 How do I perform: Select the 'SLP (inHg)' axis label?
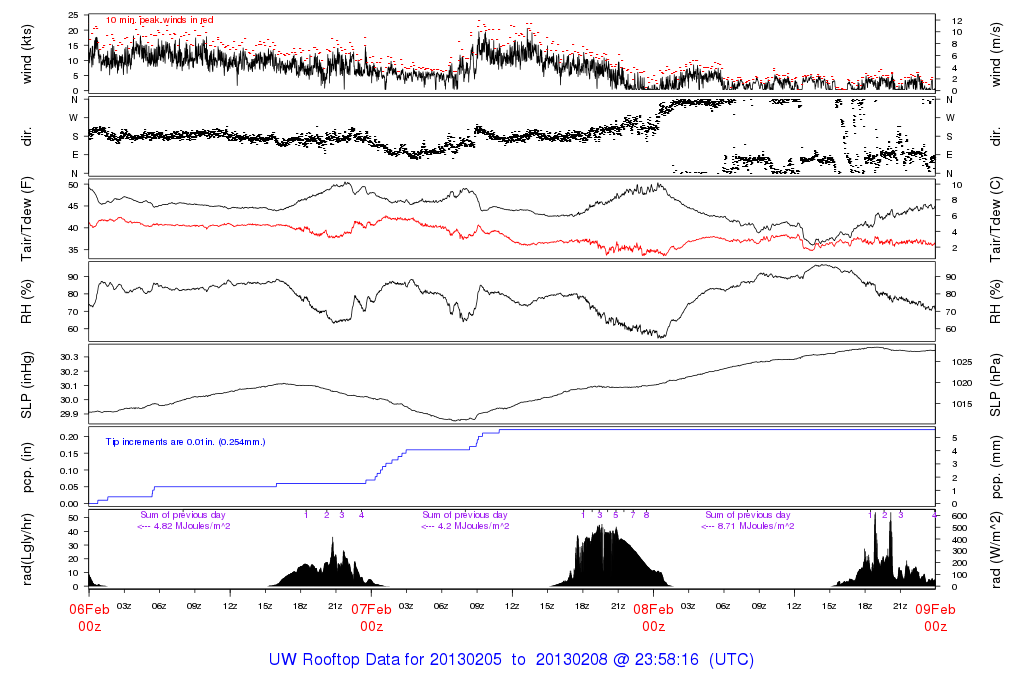coord(27,385)
